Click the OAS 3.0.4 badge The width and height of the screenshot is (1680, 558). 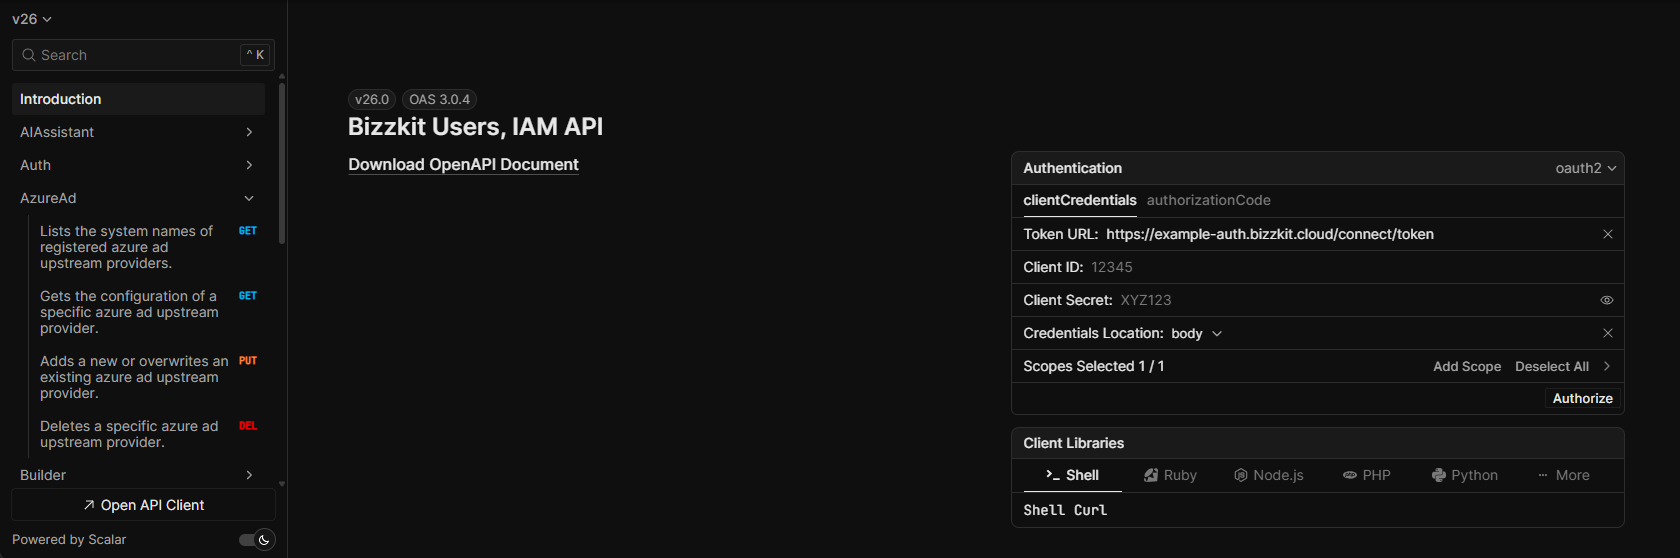(439, 99)
